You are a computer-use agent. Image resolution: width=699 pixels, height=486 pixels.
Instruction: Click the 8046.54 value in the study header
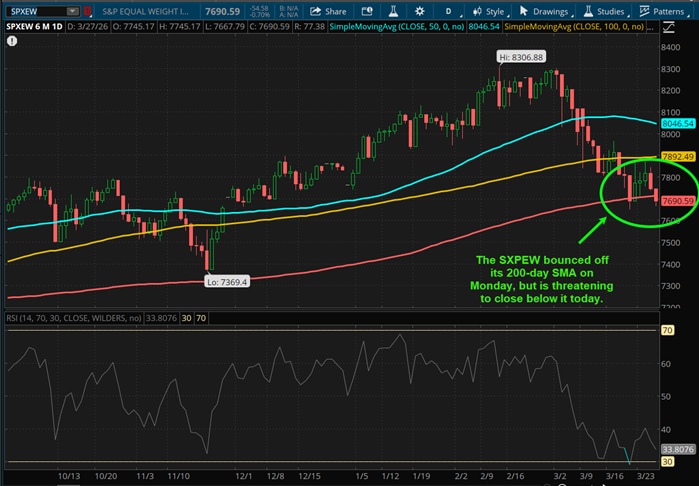pyautogui.click(x=484, y=27)
